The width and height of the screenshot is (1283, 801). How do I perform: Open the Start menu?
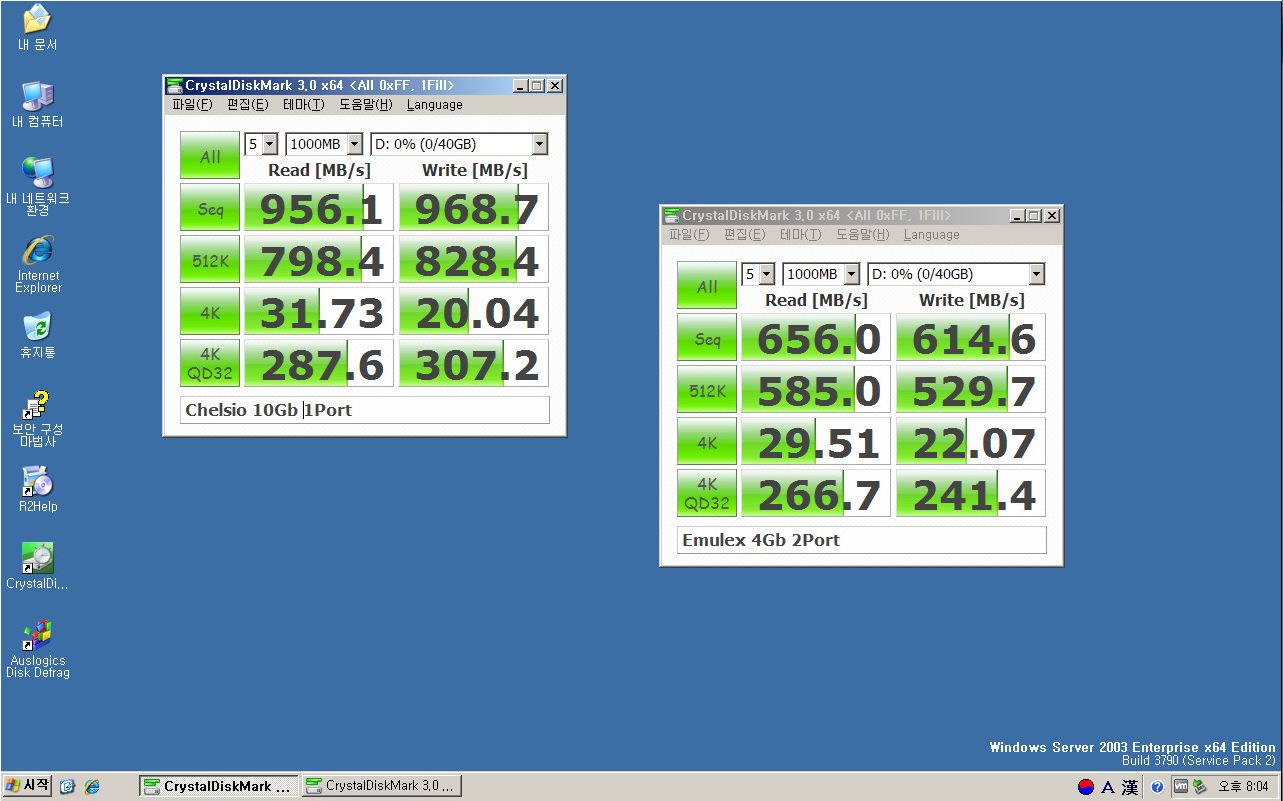(27, 786)
